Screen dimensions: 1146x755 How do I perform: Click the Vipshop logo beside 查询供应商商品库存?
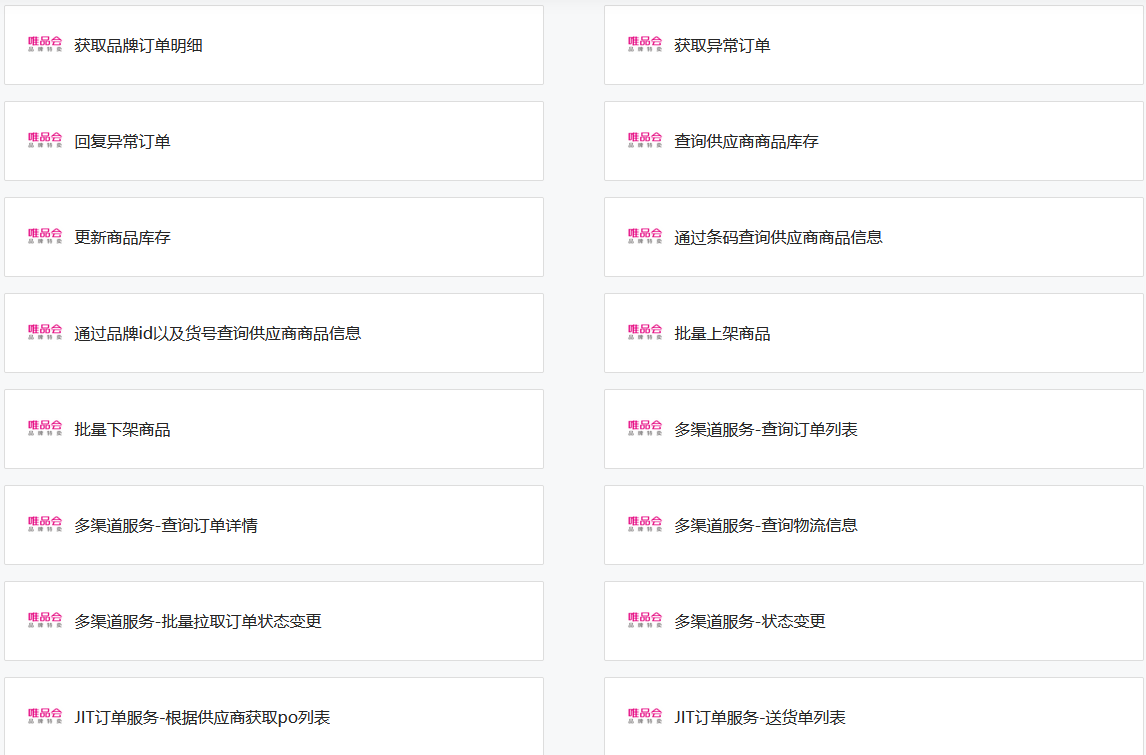click(645, 141)
